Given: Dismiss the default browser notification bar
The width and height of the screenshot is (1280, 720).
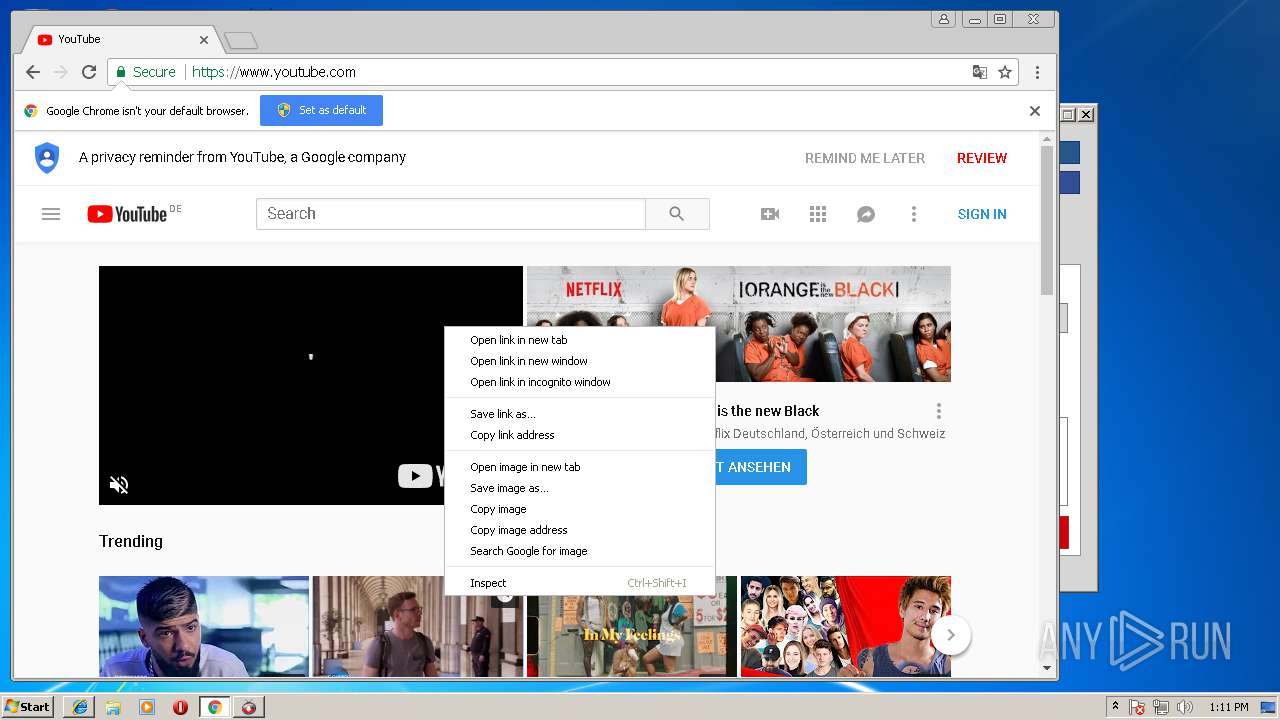Looking at the screenshot, I should click(1035, 111).
